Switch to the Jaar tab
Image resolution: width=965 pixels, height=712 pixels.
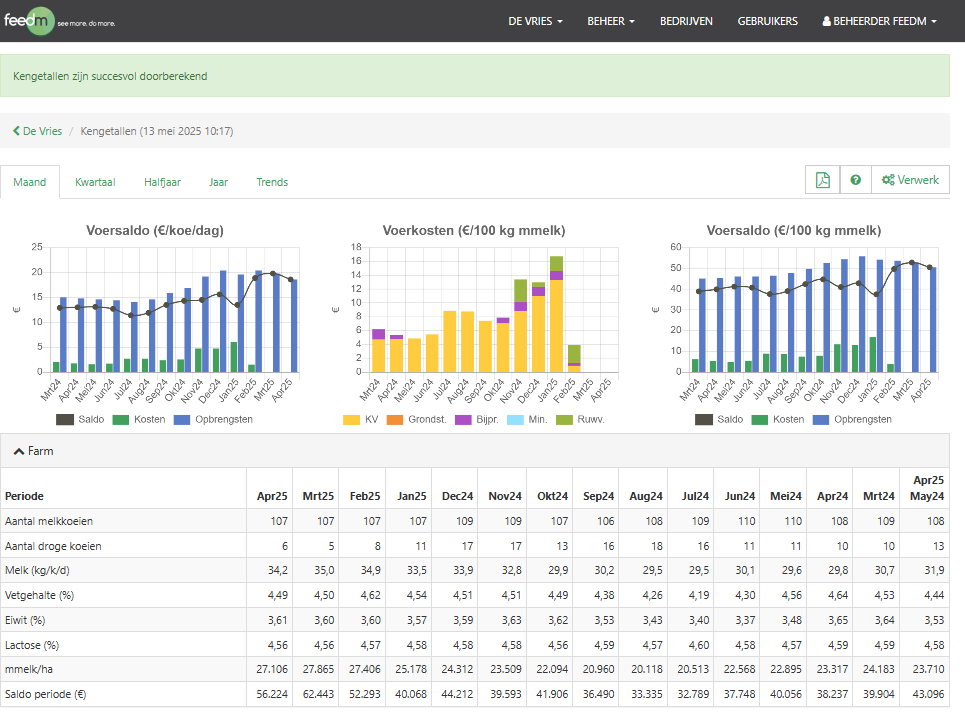pos(218,182)
